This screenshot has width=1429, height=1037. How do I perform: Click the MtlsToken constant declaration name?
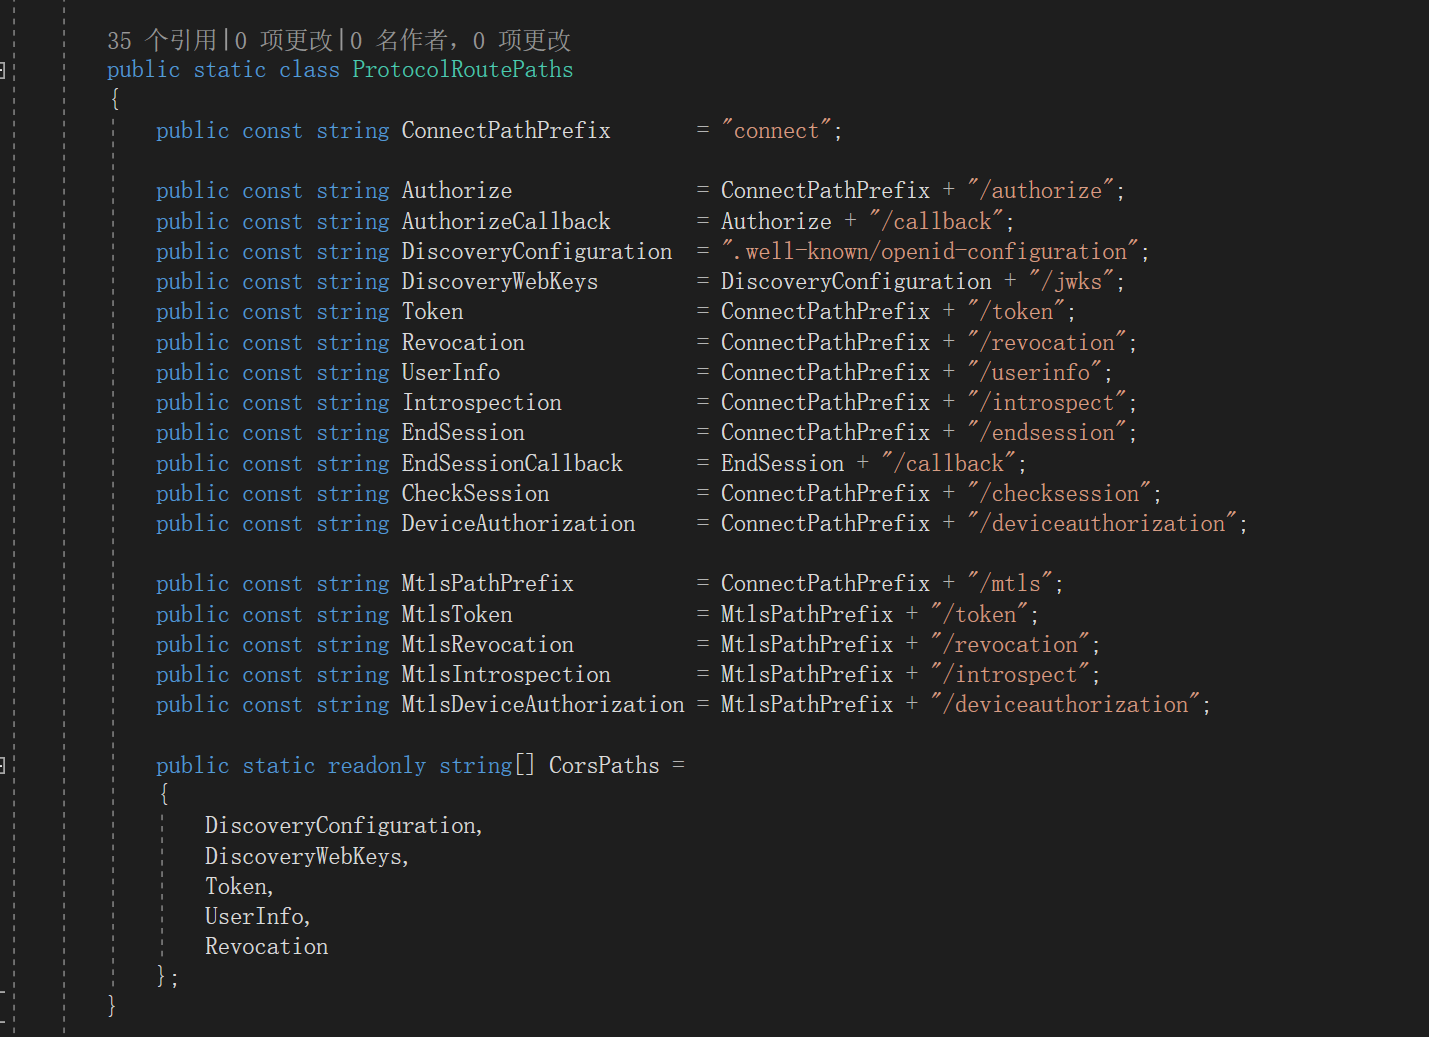[x=457, y=615]
